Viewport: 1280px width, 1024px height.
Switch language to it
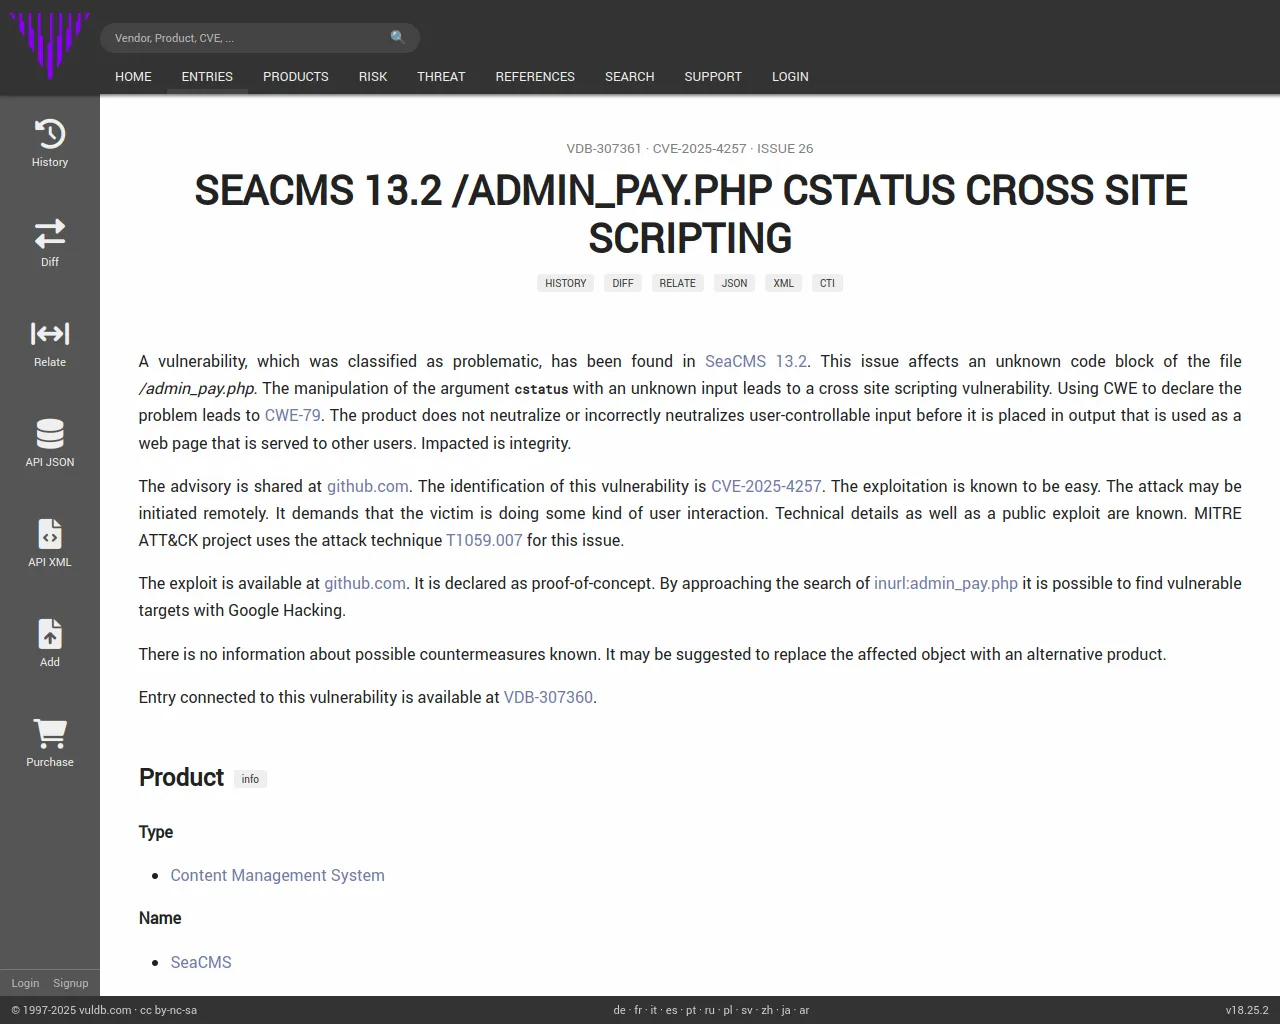[x=654, y=1010]
